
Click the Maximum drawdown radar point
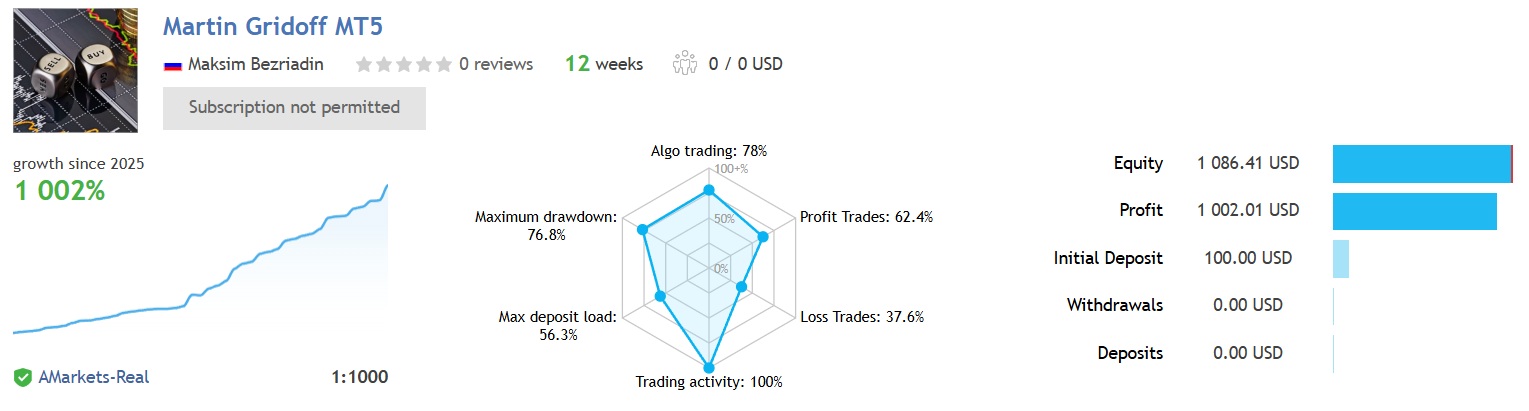click(x=643, y=230)
